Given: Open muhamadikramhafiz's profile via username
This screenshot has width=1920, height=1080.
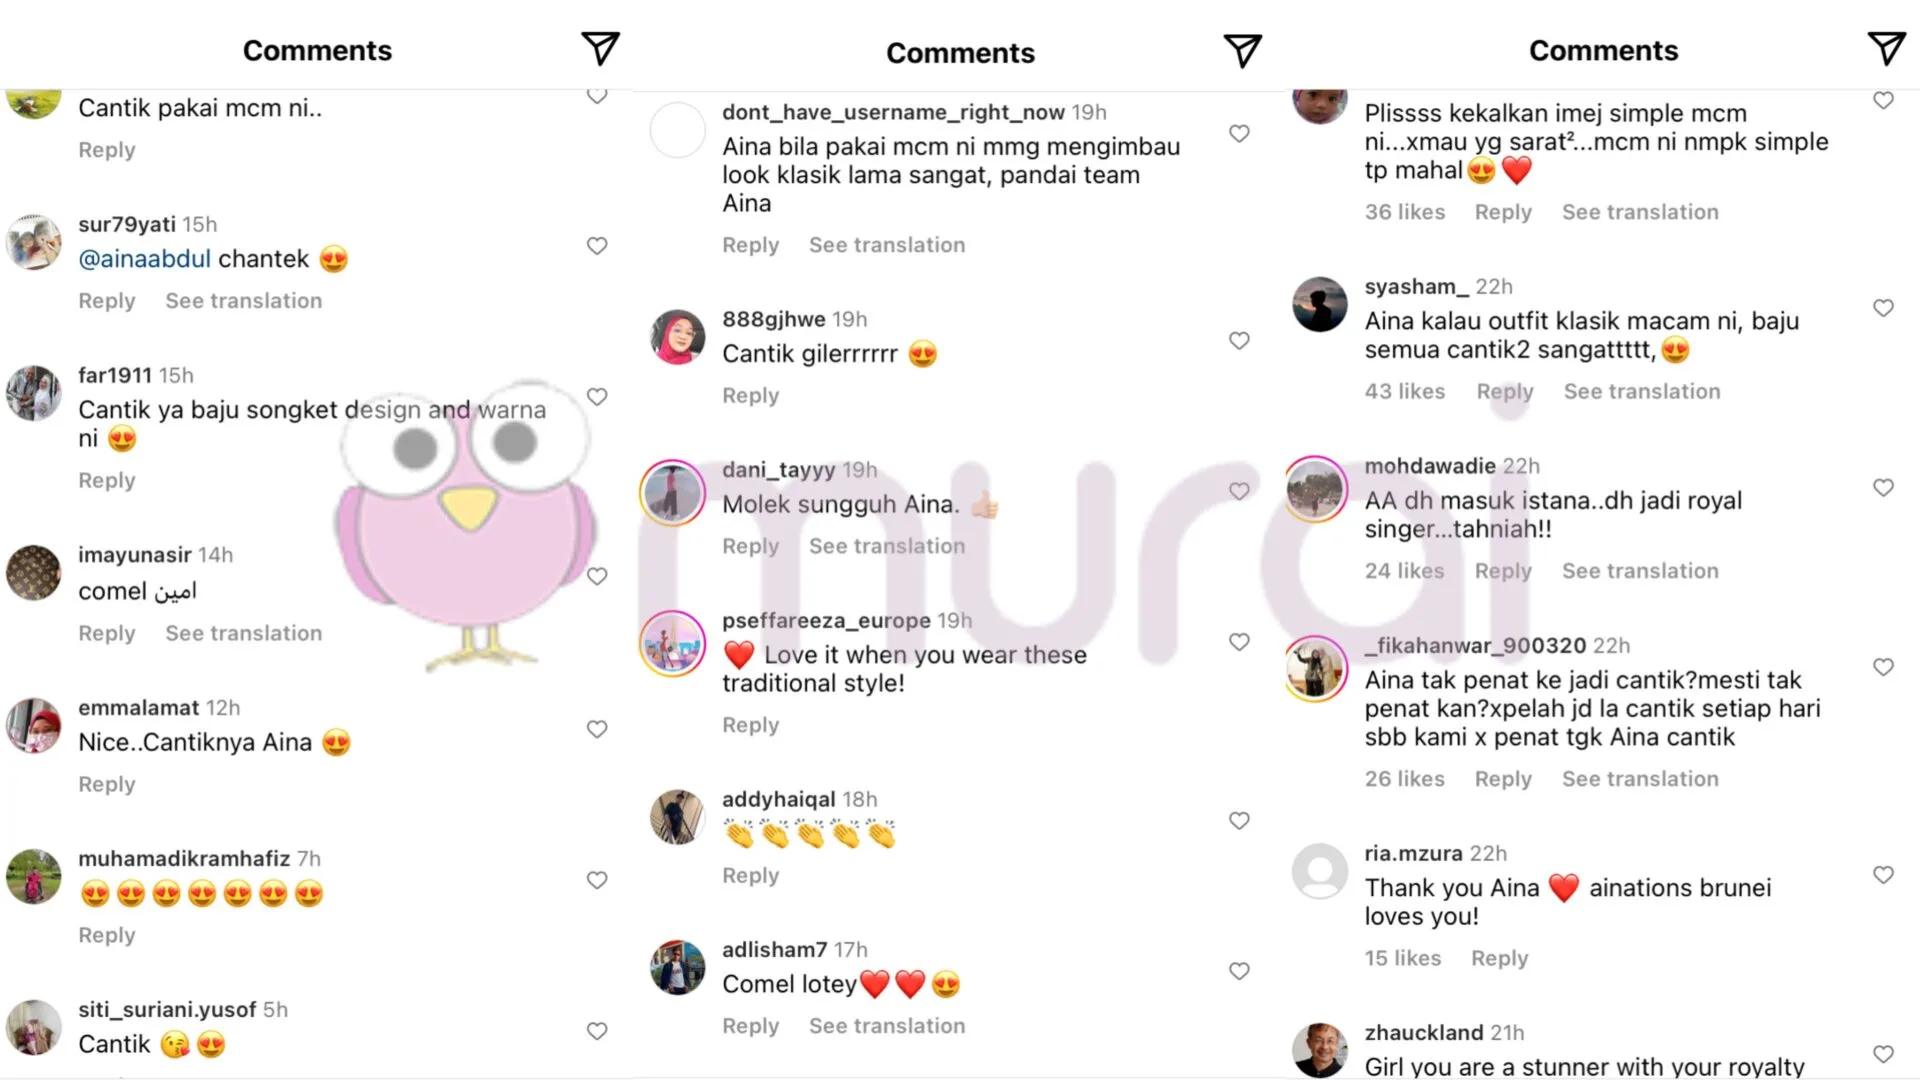Looking at the screenshot, I should tap(184, 859).
